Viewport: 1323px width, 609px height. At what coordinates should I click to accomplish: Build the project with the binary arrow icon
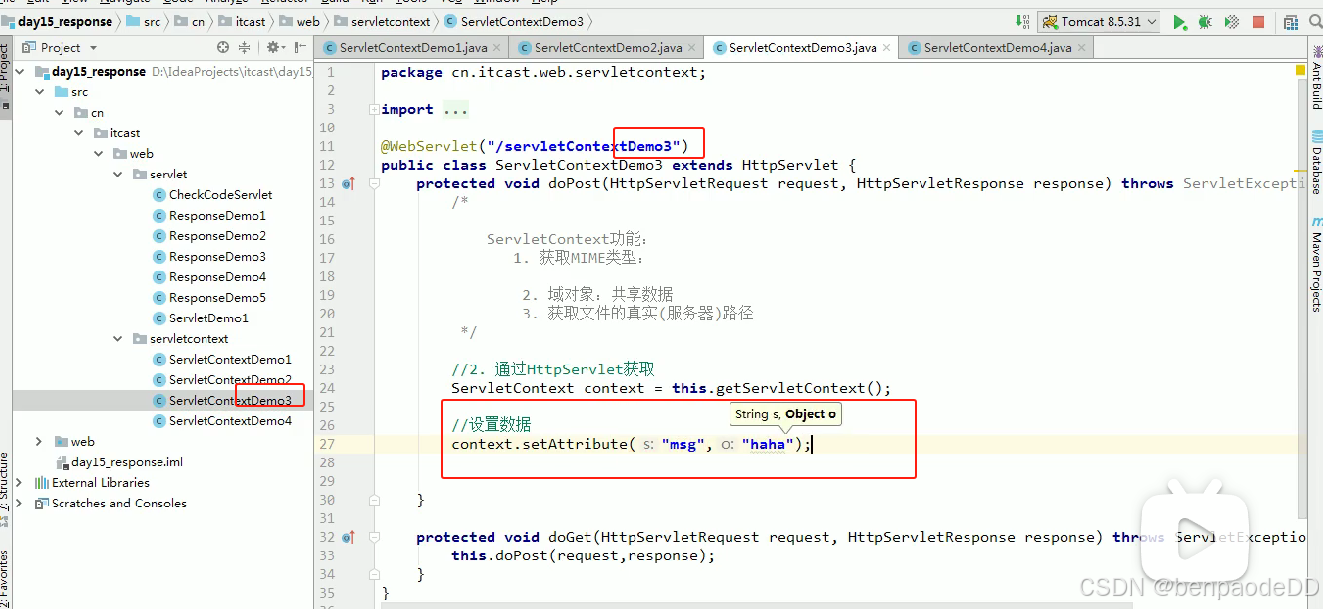point(1023,21)
